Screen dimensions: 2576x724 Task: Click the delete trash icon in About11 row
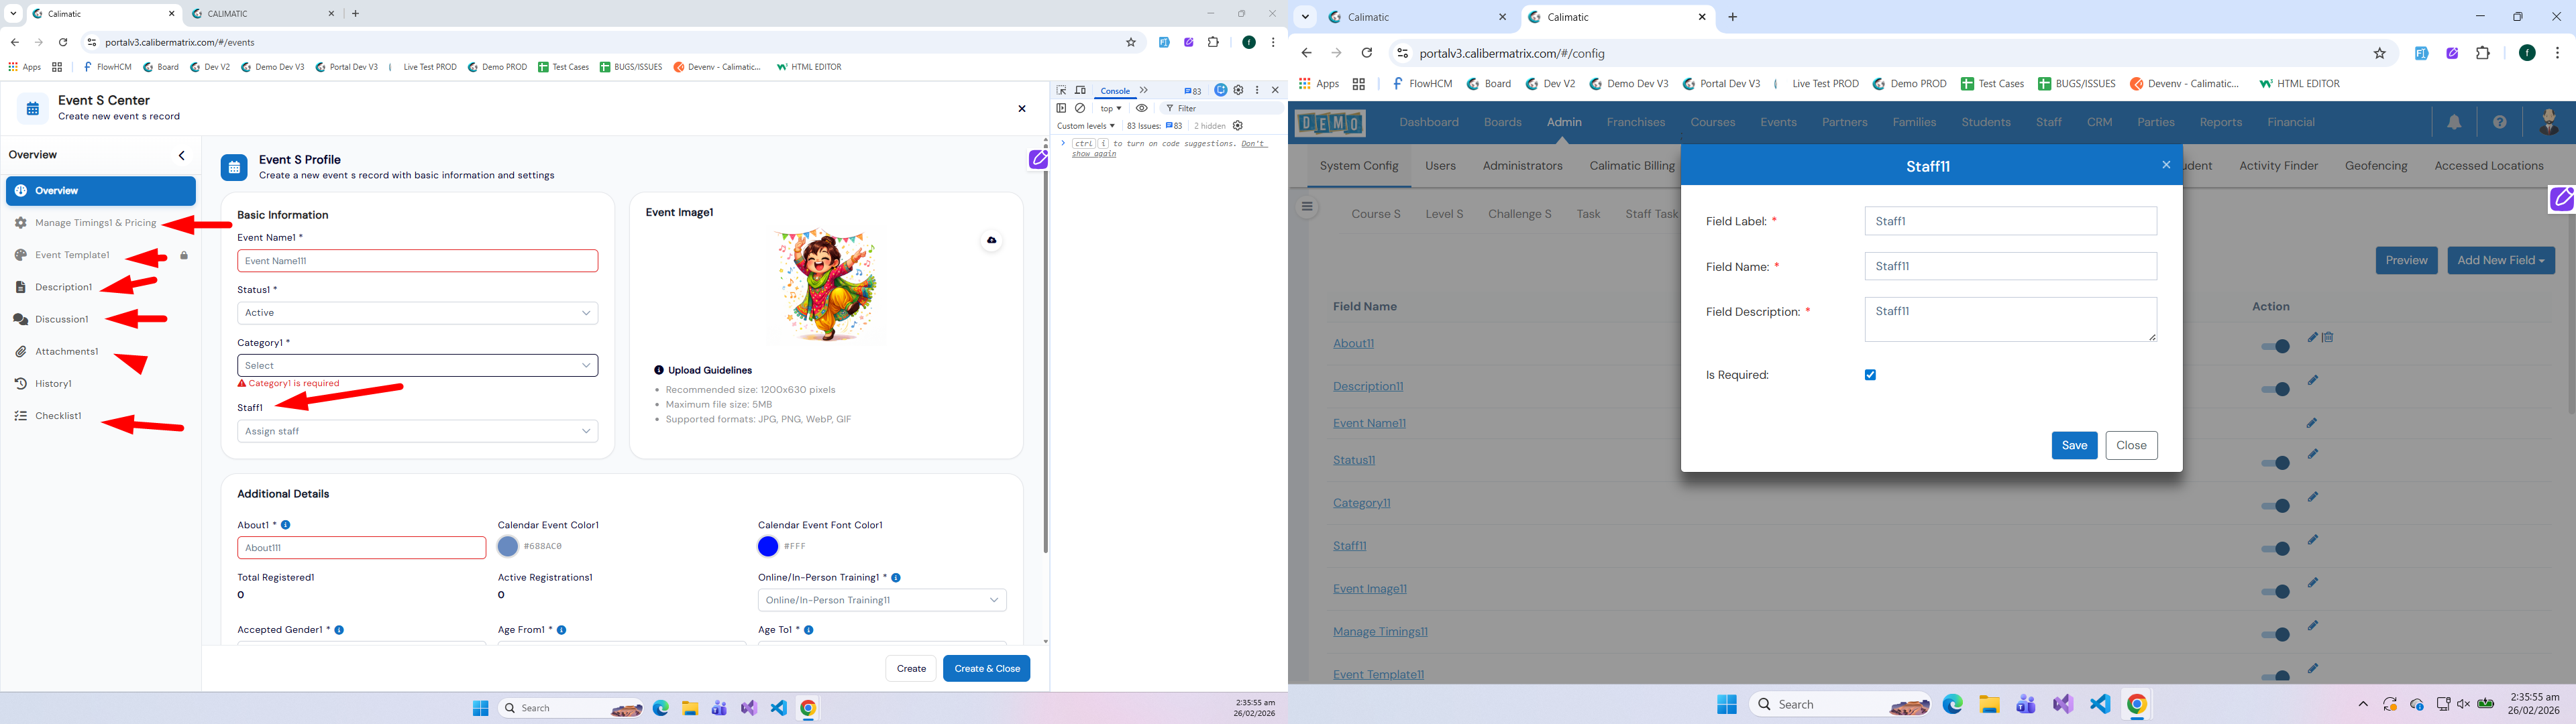click(2328, 338)
